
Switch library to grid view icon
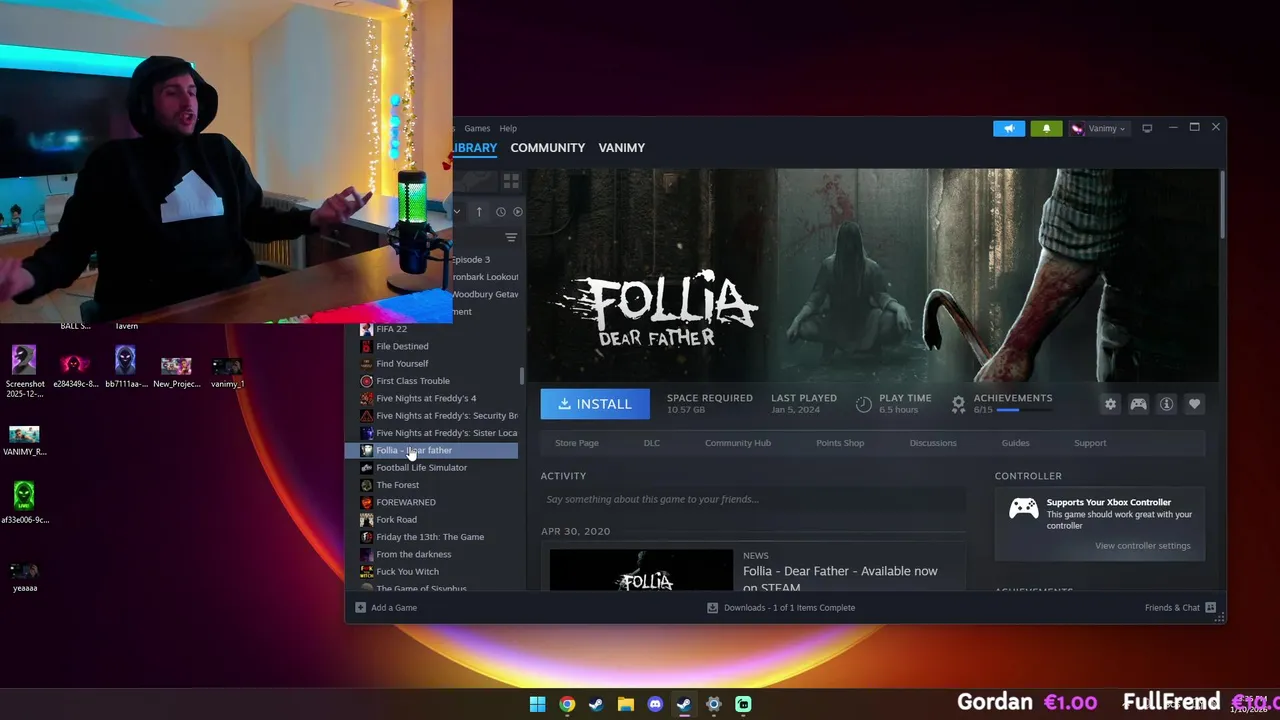point(511,181)
